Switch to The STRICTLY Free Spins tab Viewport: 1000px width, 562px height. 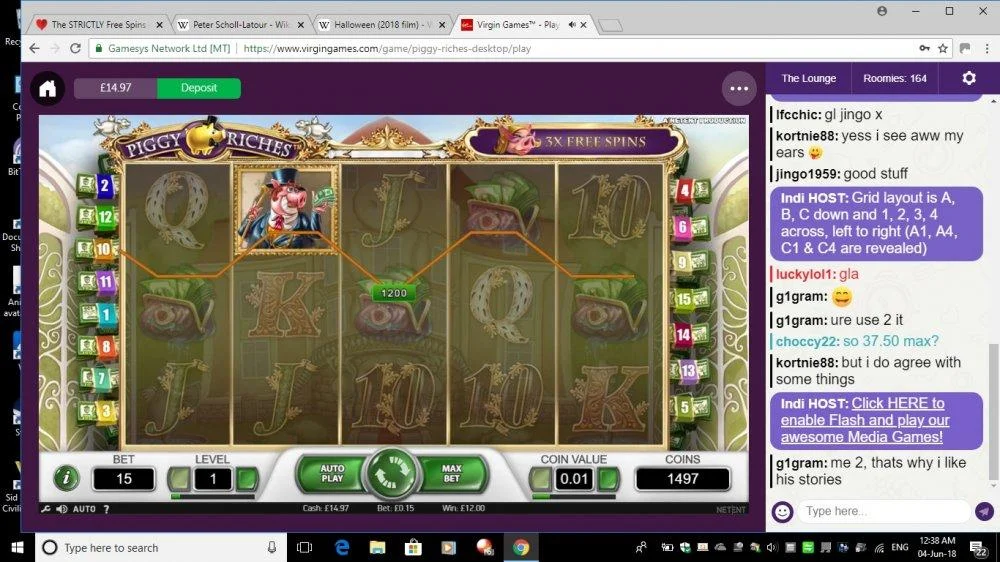[99, 25]
